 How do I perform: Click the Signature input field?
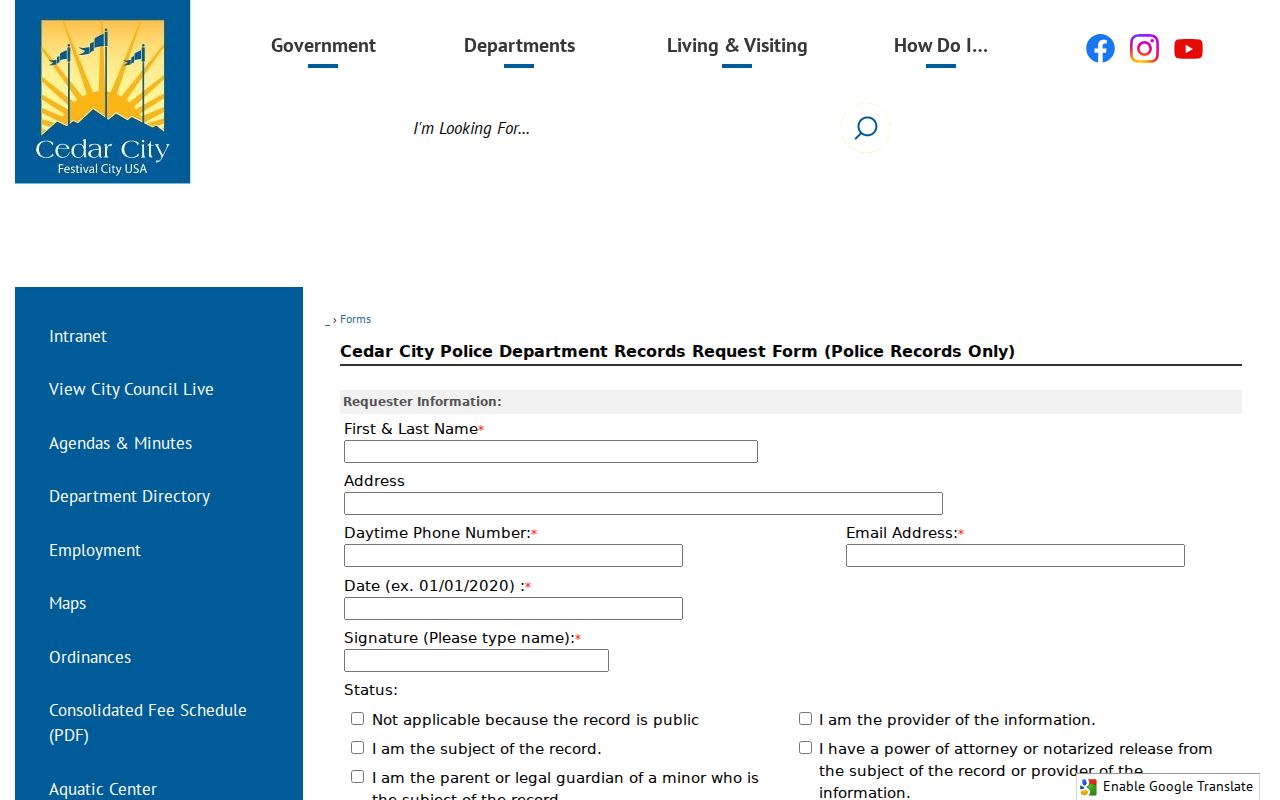click(476, 661)
